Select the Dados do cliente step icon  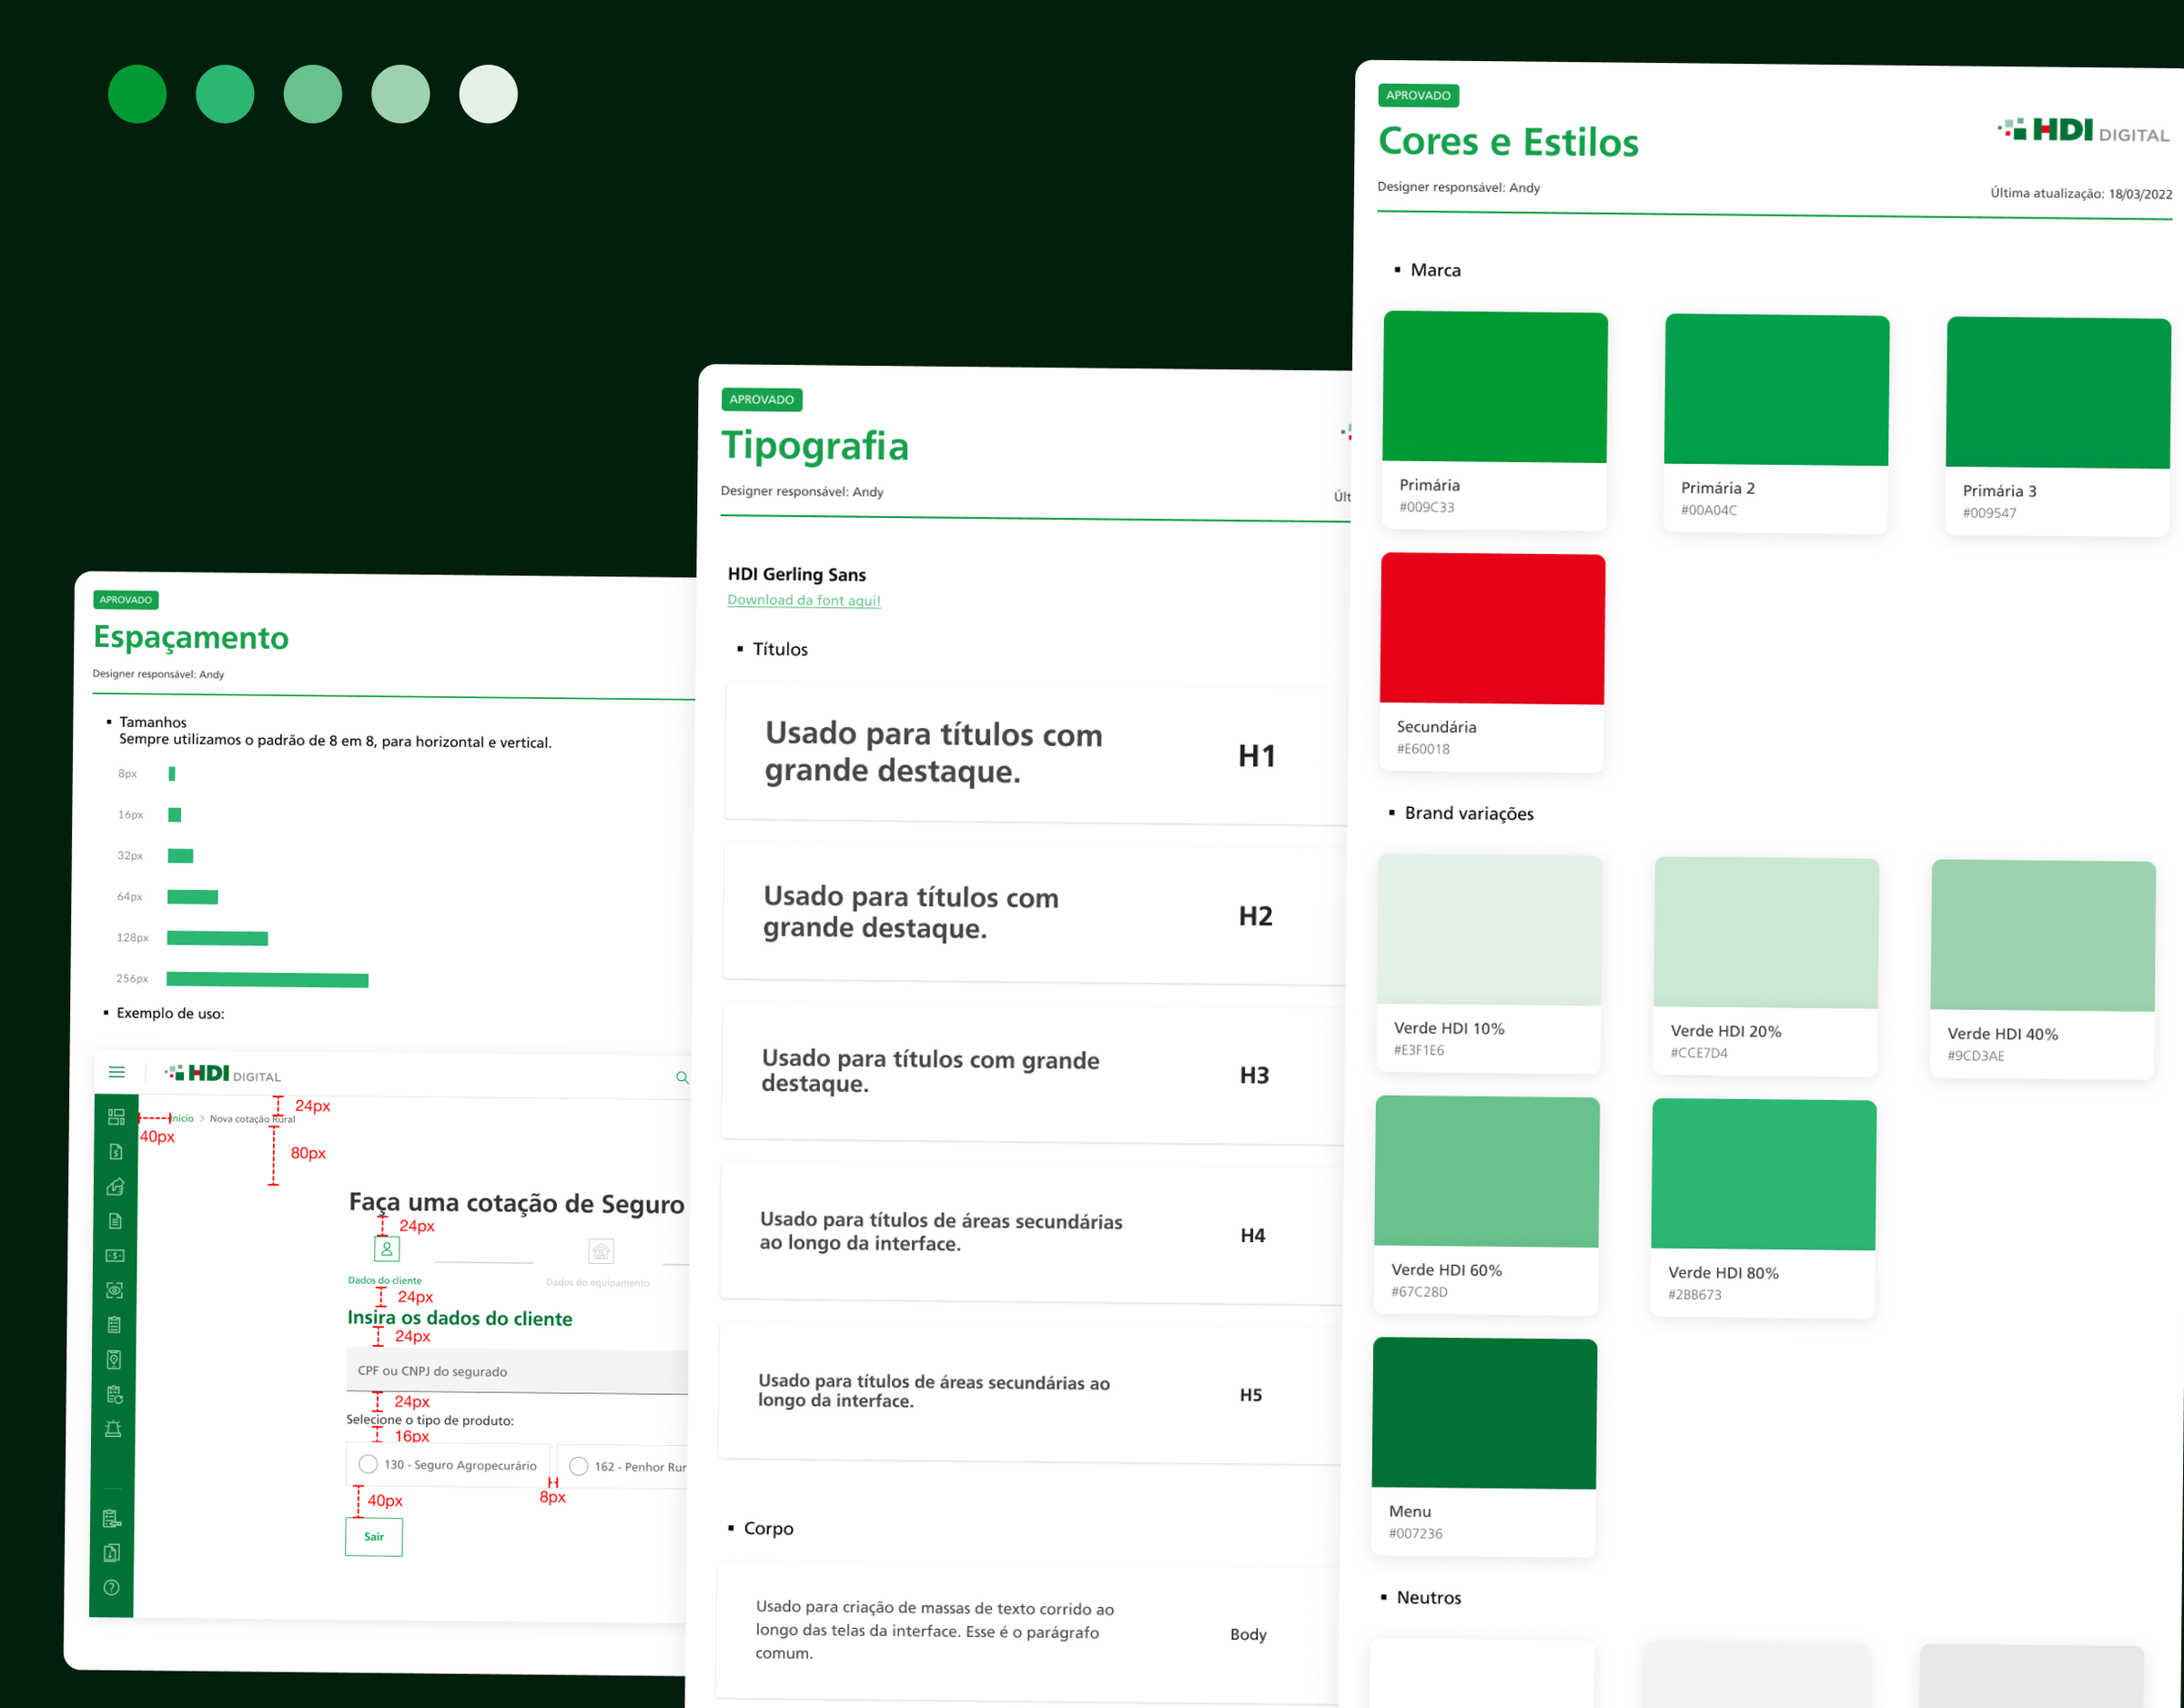(387, 1249)
